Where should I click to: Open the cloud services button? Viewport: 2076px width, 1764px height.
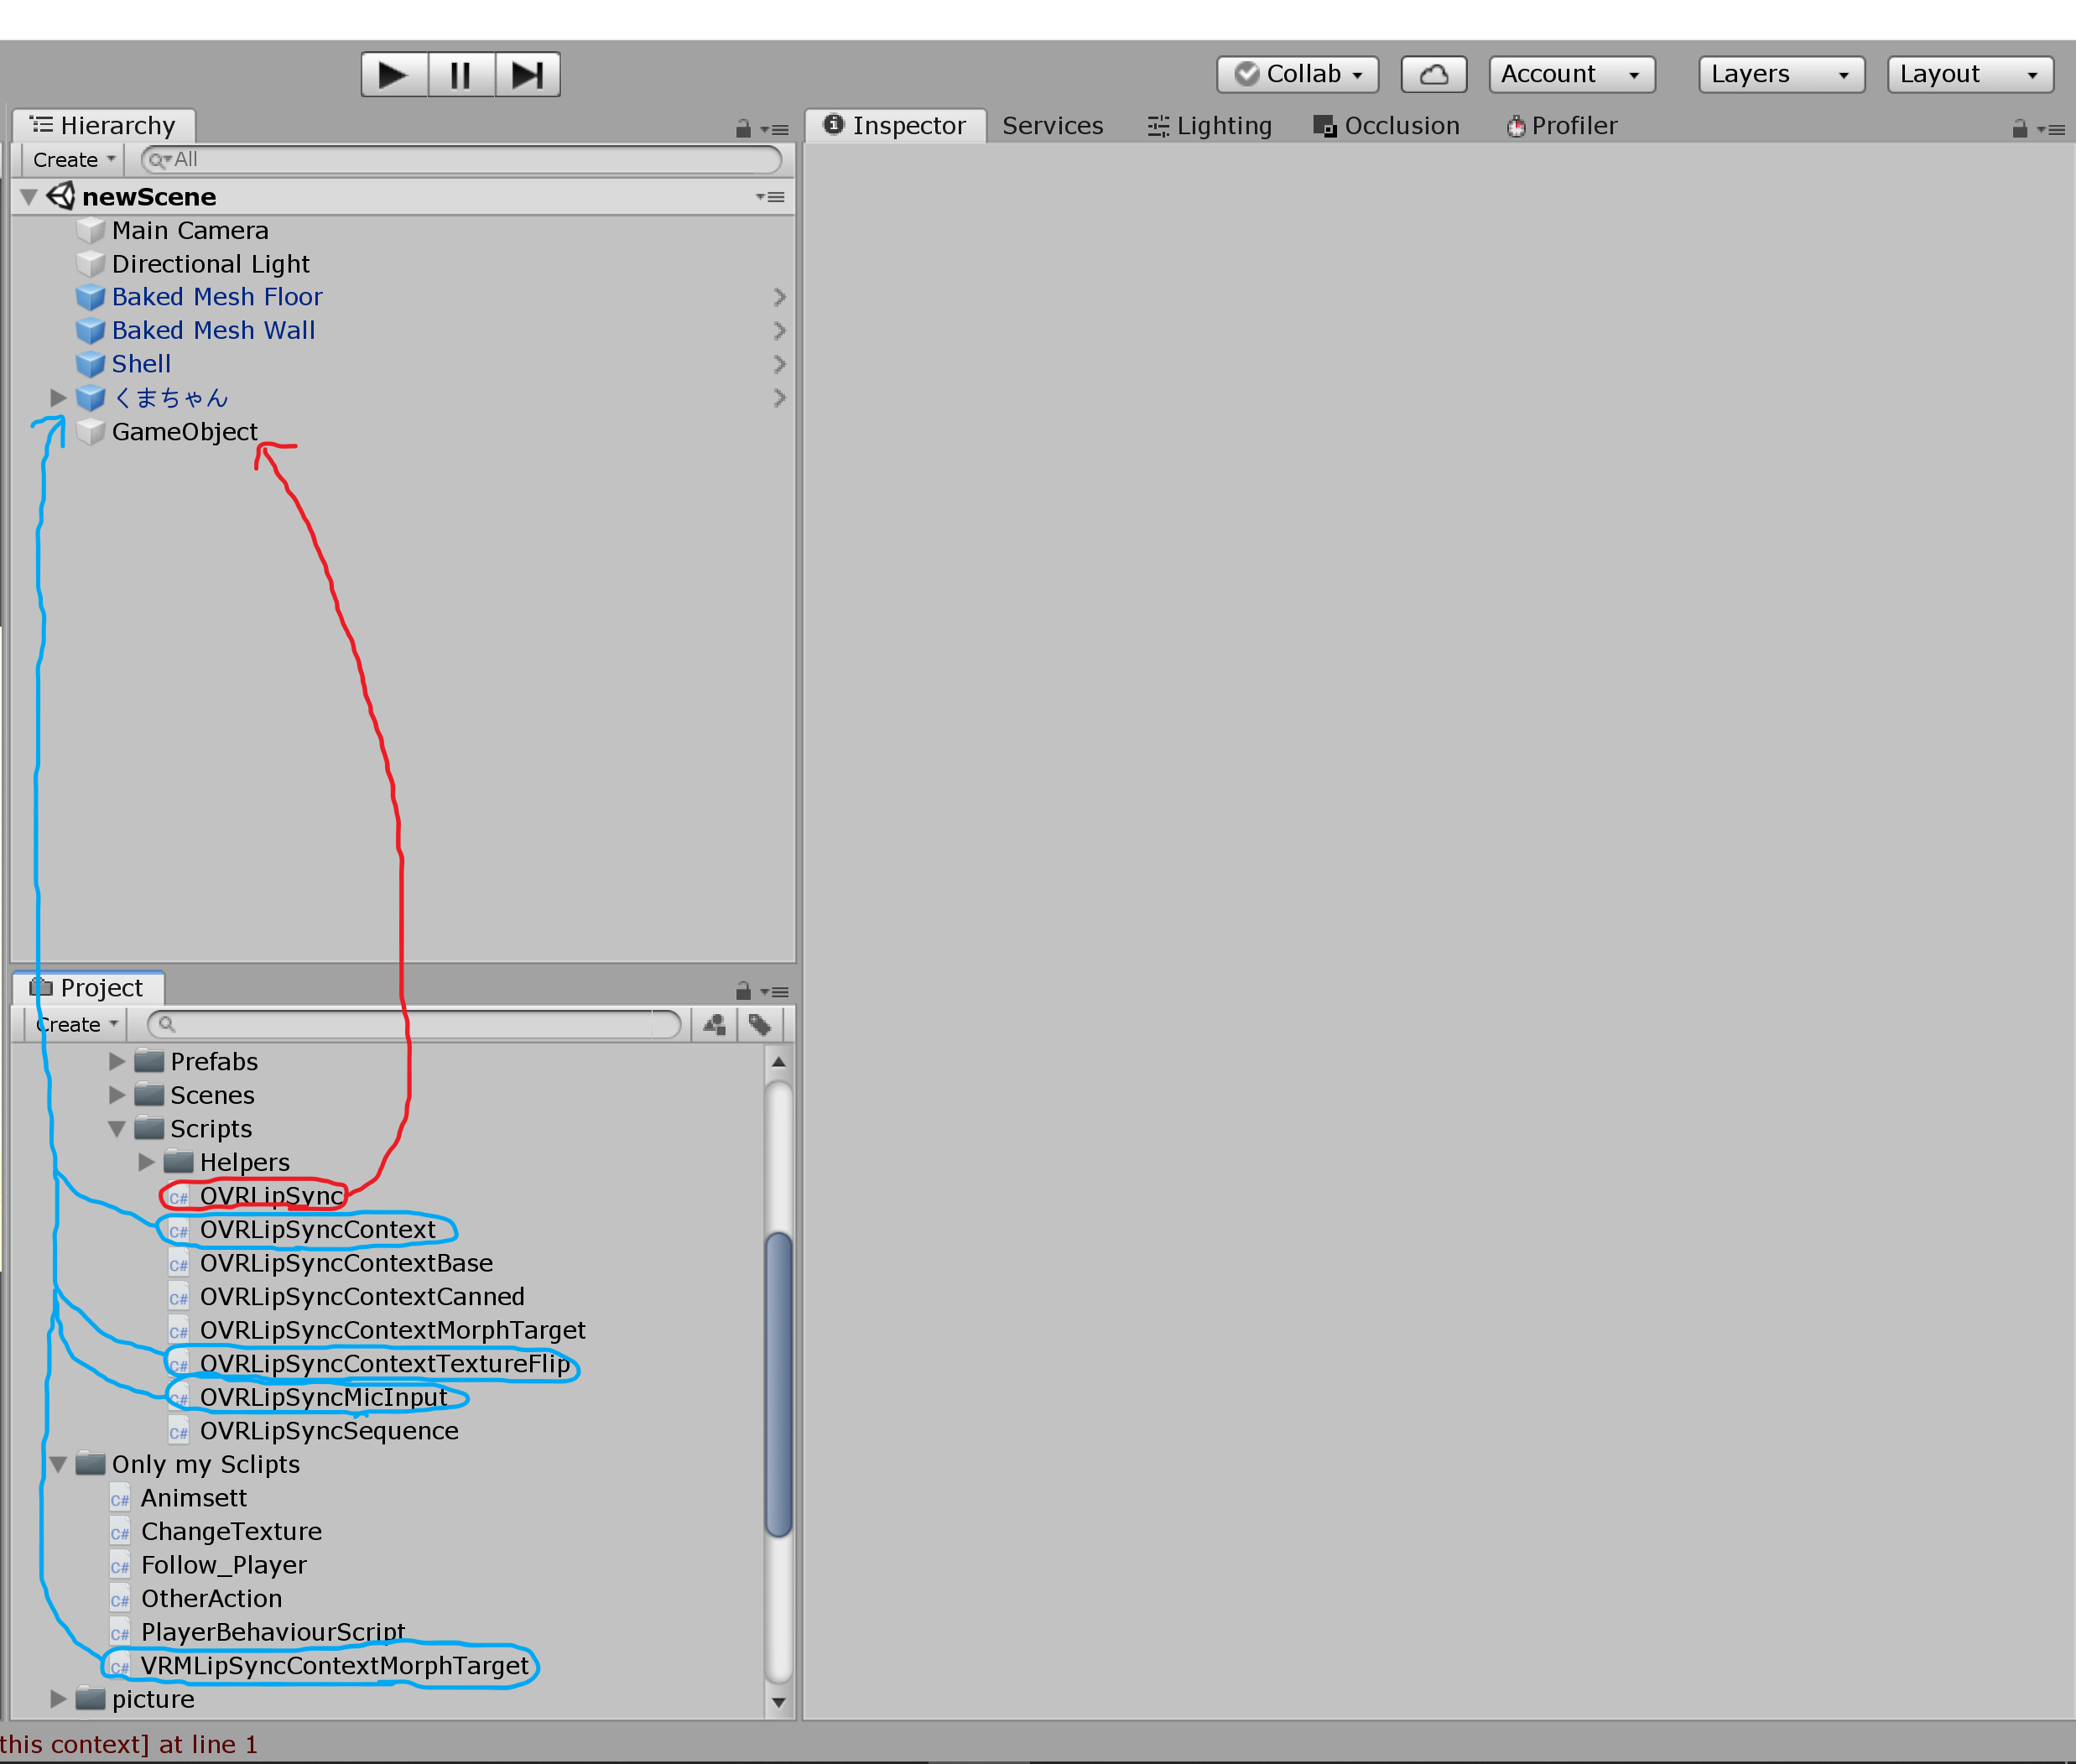point(1433,74)
